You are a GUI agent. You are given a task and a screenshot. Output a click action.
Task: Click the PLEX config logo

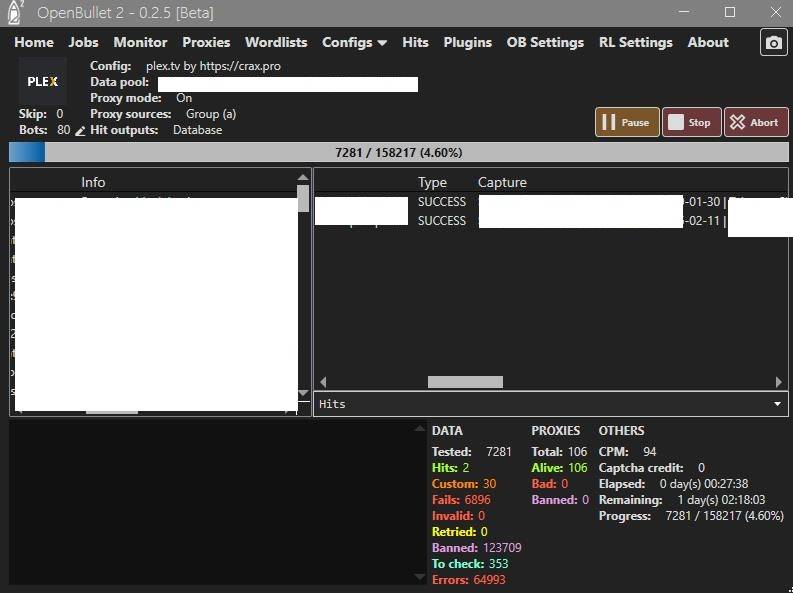[42, 81]
